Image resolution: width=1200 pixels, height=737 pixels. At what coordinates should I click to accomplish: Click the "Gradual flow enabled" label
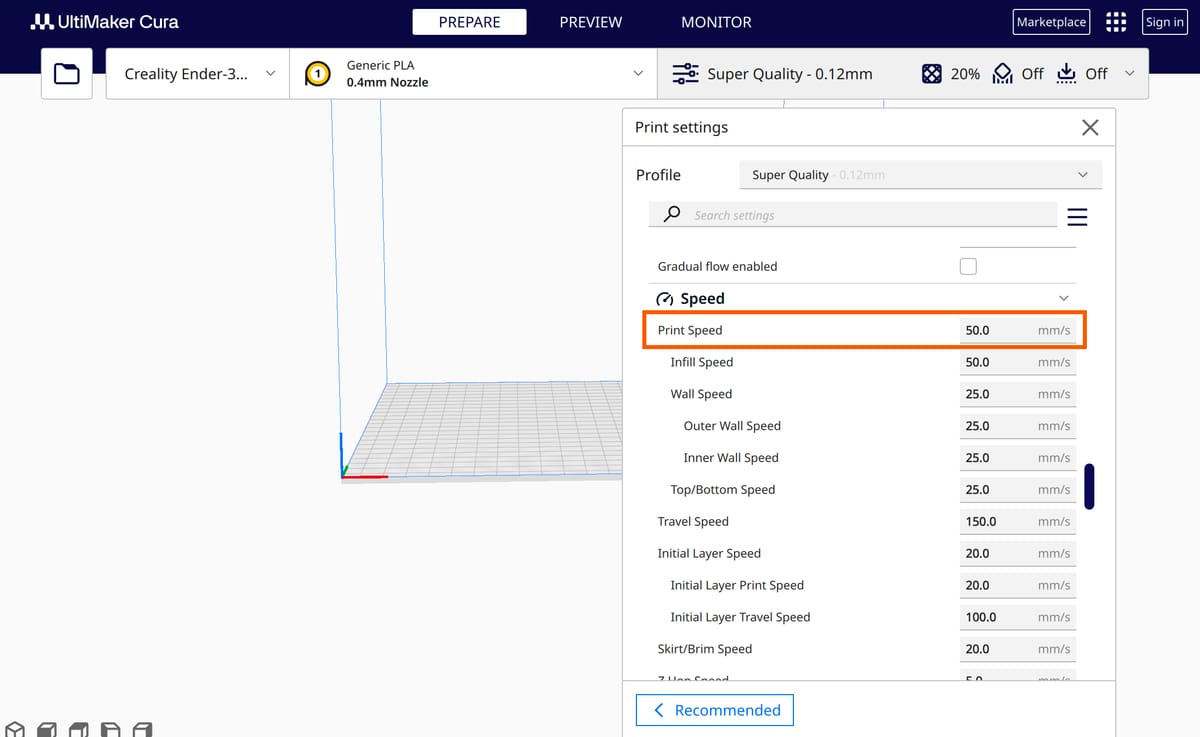[717, 267]
